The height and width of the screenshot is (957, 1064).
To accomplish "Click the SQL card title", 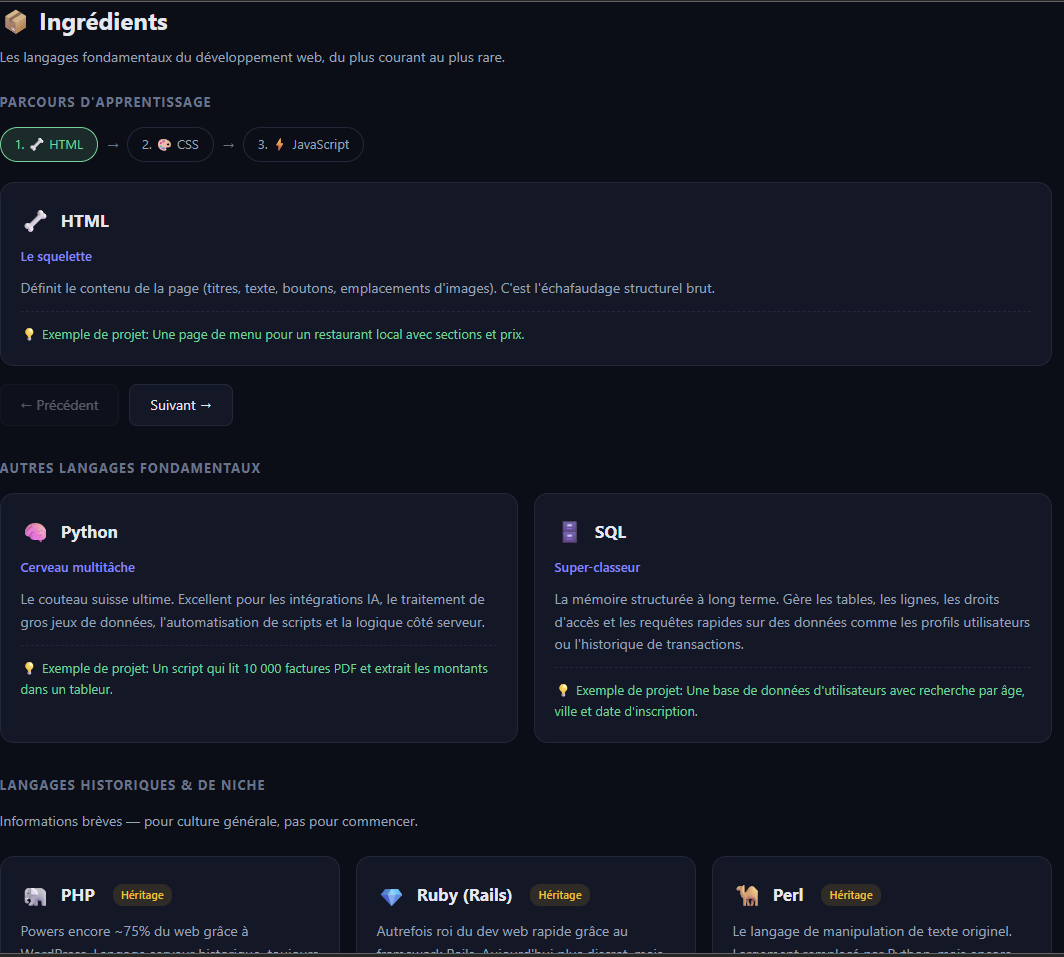I will (610, 532).
